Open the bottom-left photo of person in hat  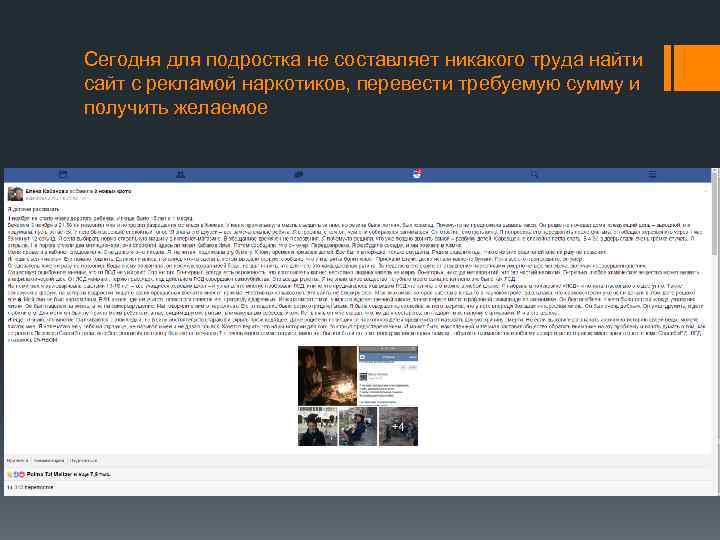point(317,427)
